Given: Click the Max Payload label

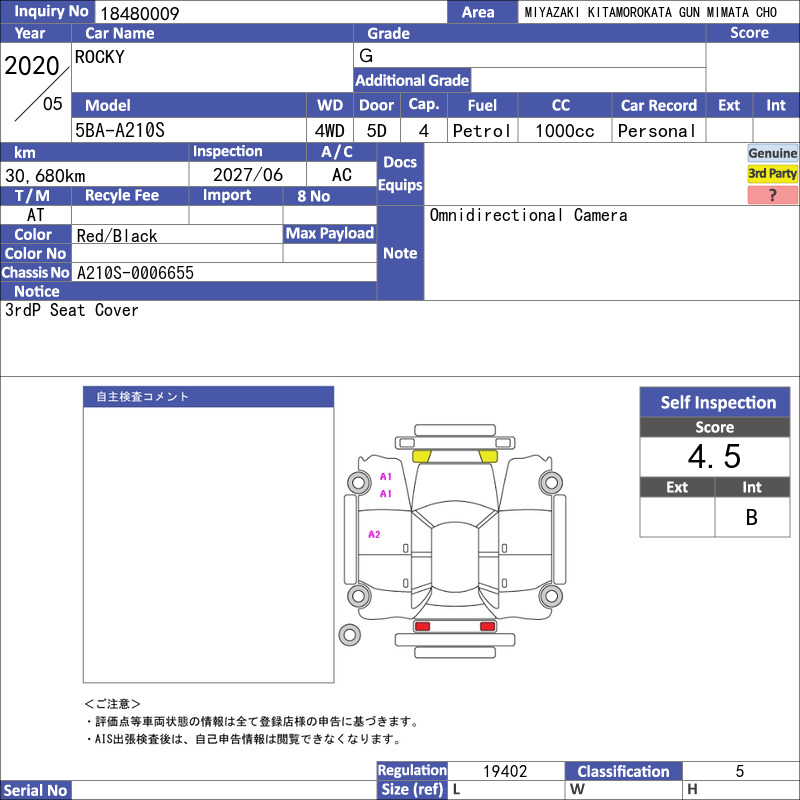Looking at the screenshot, I should tap(330, 234).
